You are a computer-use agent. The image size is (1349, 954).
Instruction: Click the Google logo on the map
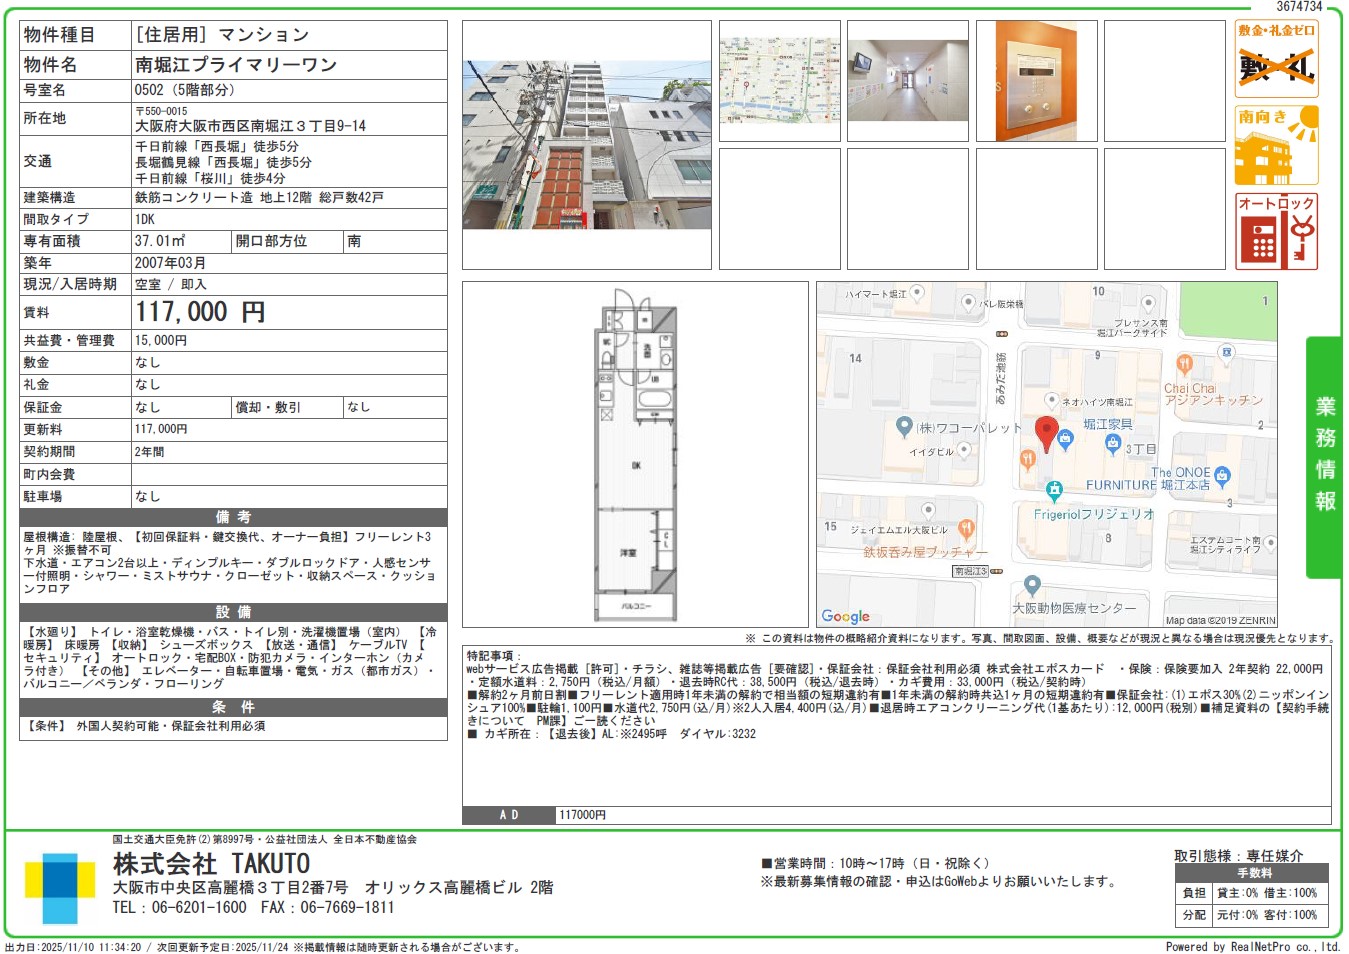845,616
